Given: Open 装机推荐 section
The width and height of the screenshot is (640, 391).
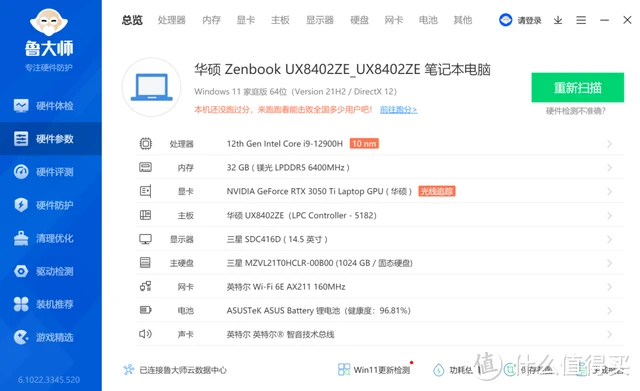Looking at the screenshot, I should point(51,304).
